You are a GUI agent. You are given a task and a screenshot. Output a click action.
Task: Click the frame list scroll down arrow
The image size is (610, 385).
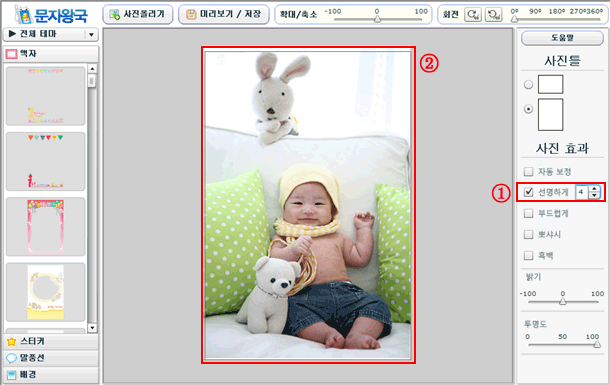click(92, 327)
